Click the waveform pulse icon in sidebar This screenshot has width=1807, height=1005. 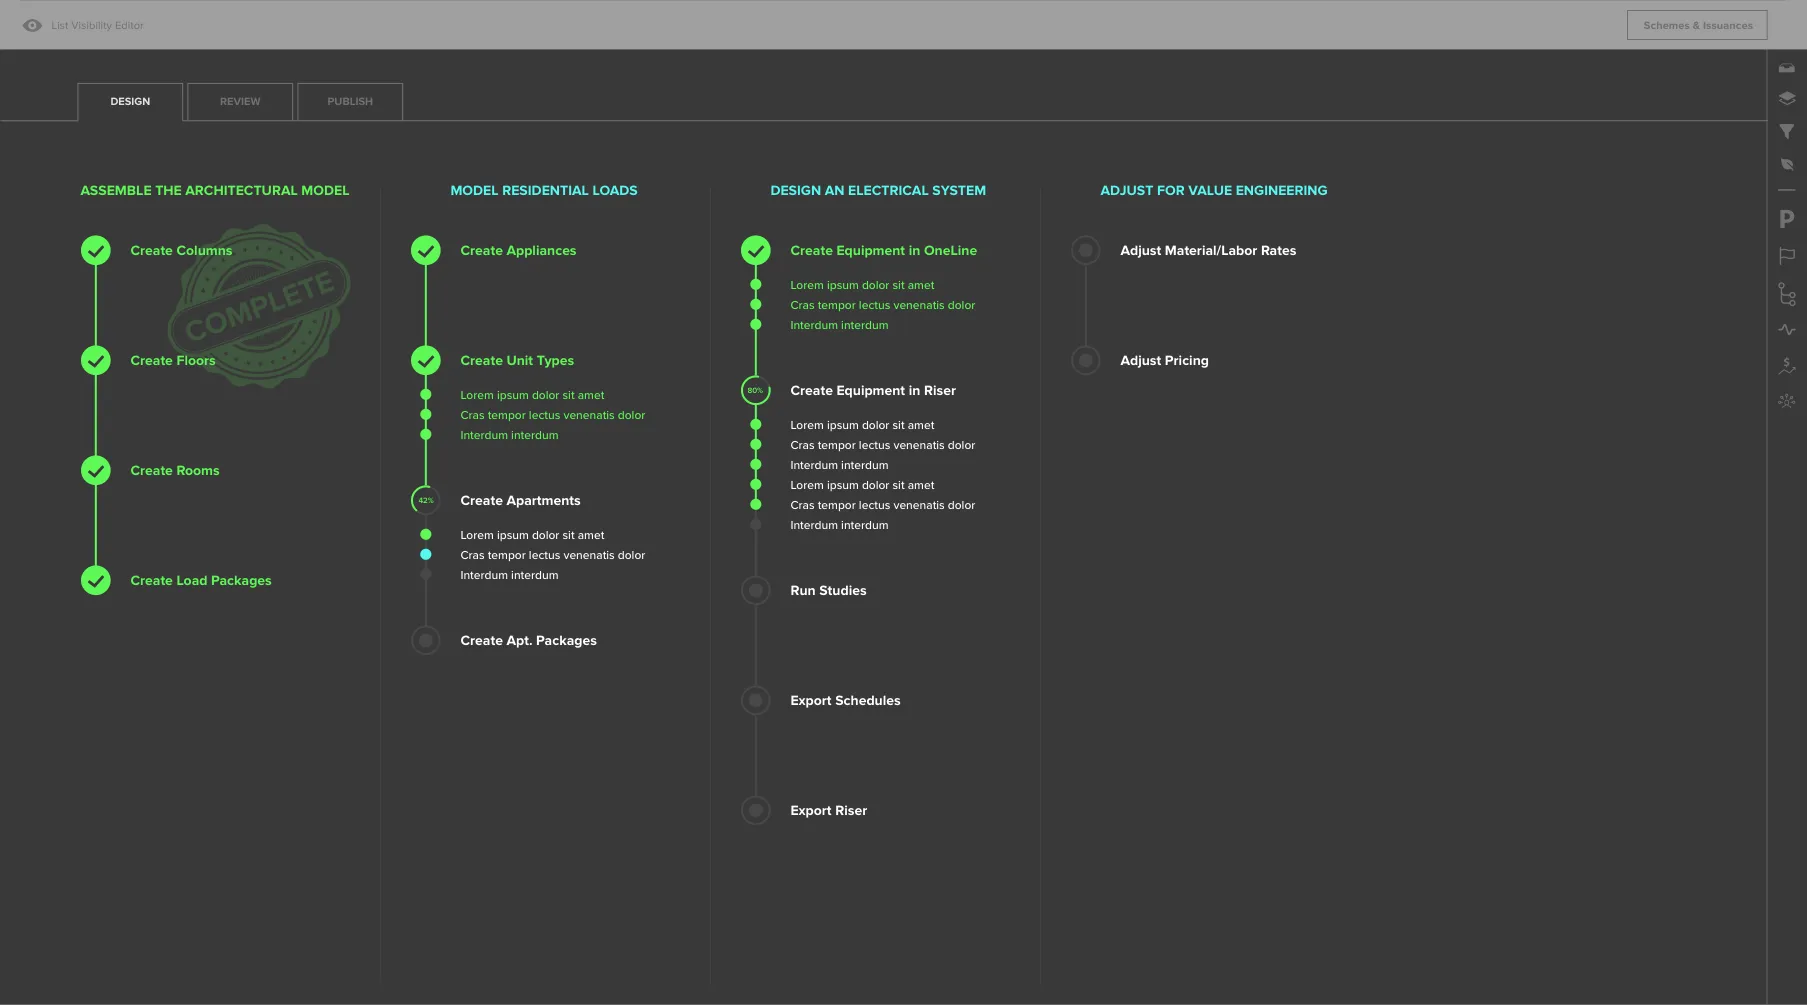[1786, 329]
